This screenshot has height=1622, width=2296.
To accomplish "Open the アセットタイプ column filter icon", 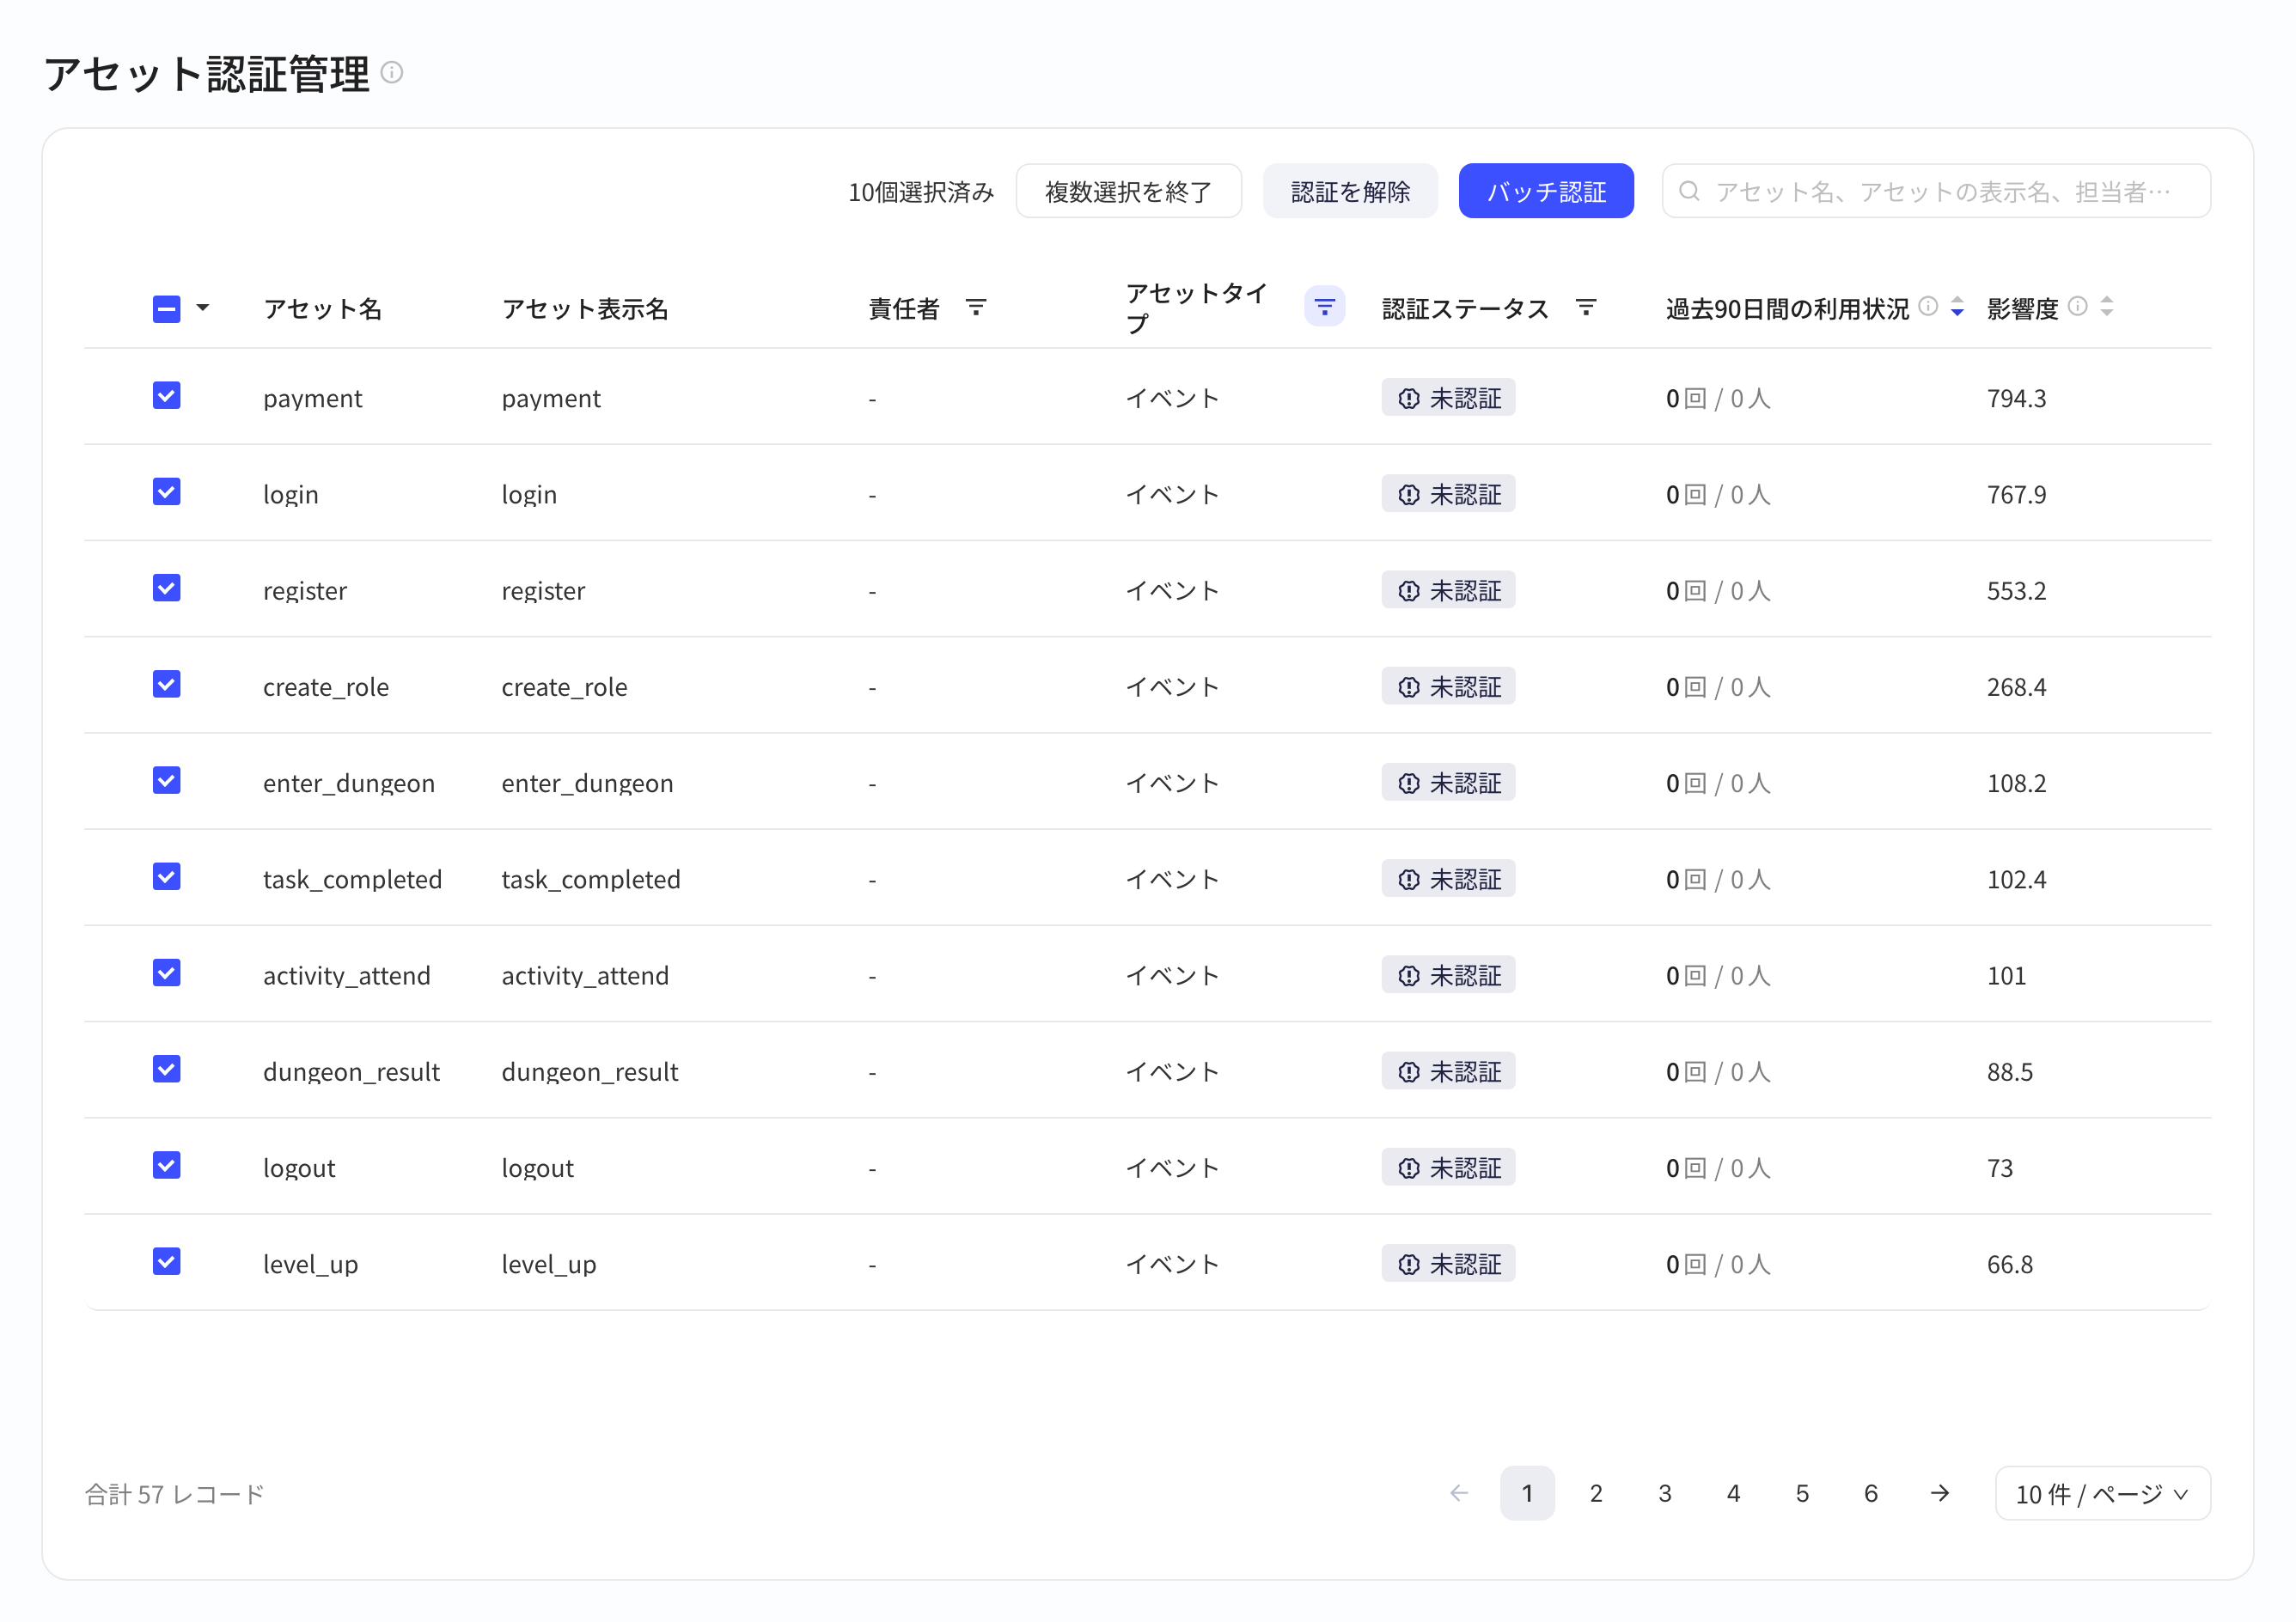I will click(1324, 307).
